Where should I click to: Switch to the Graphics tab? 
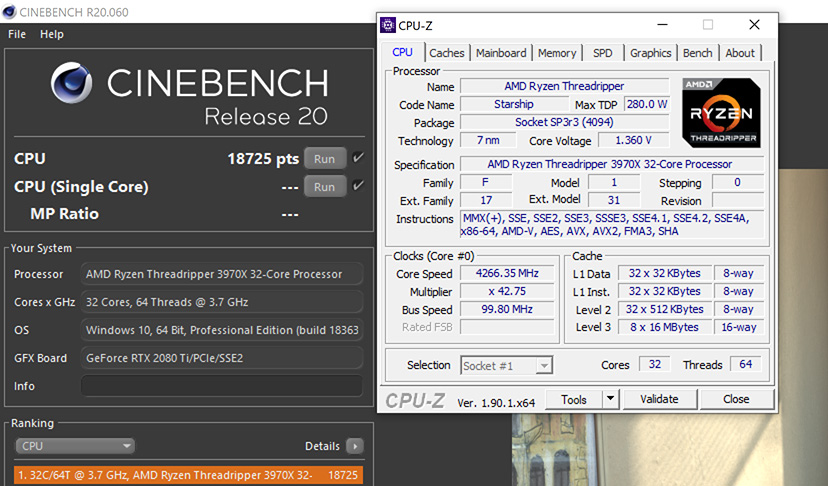tap(651, 53)
